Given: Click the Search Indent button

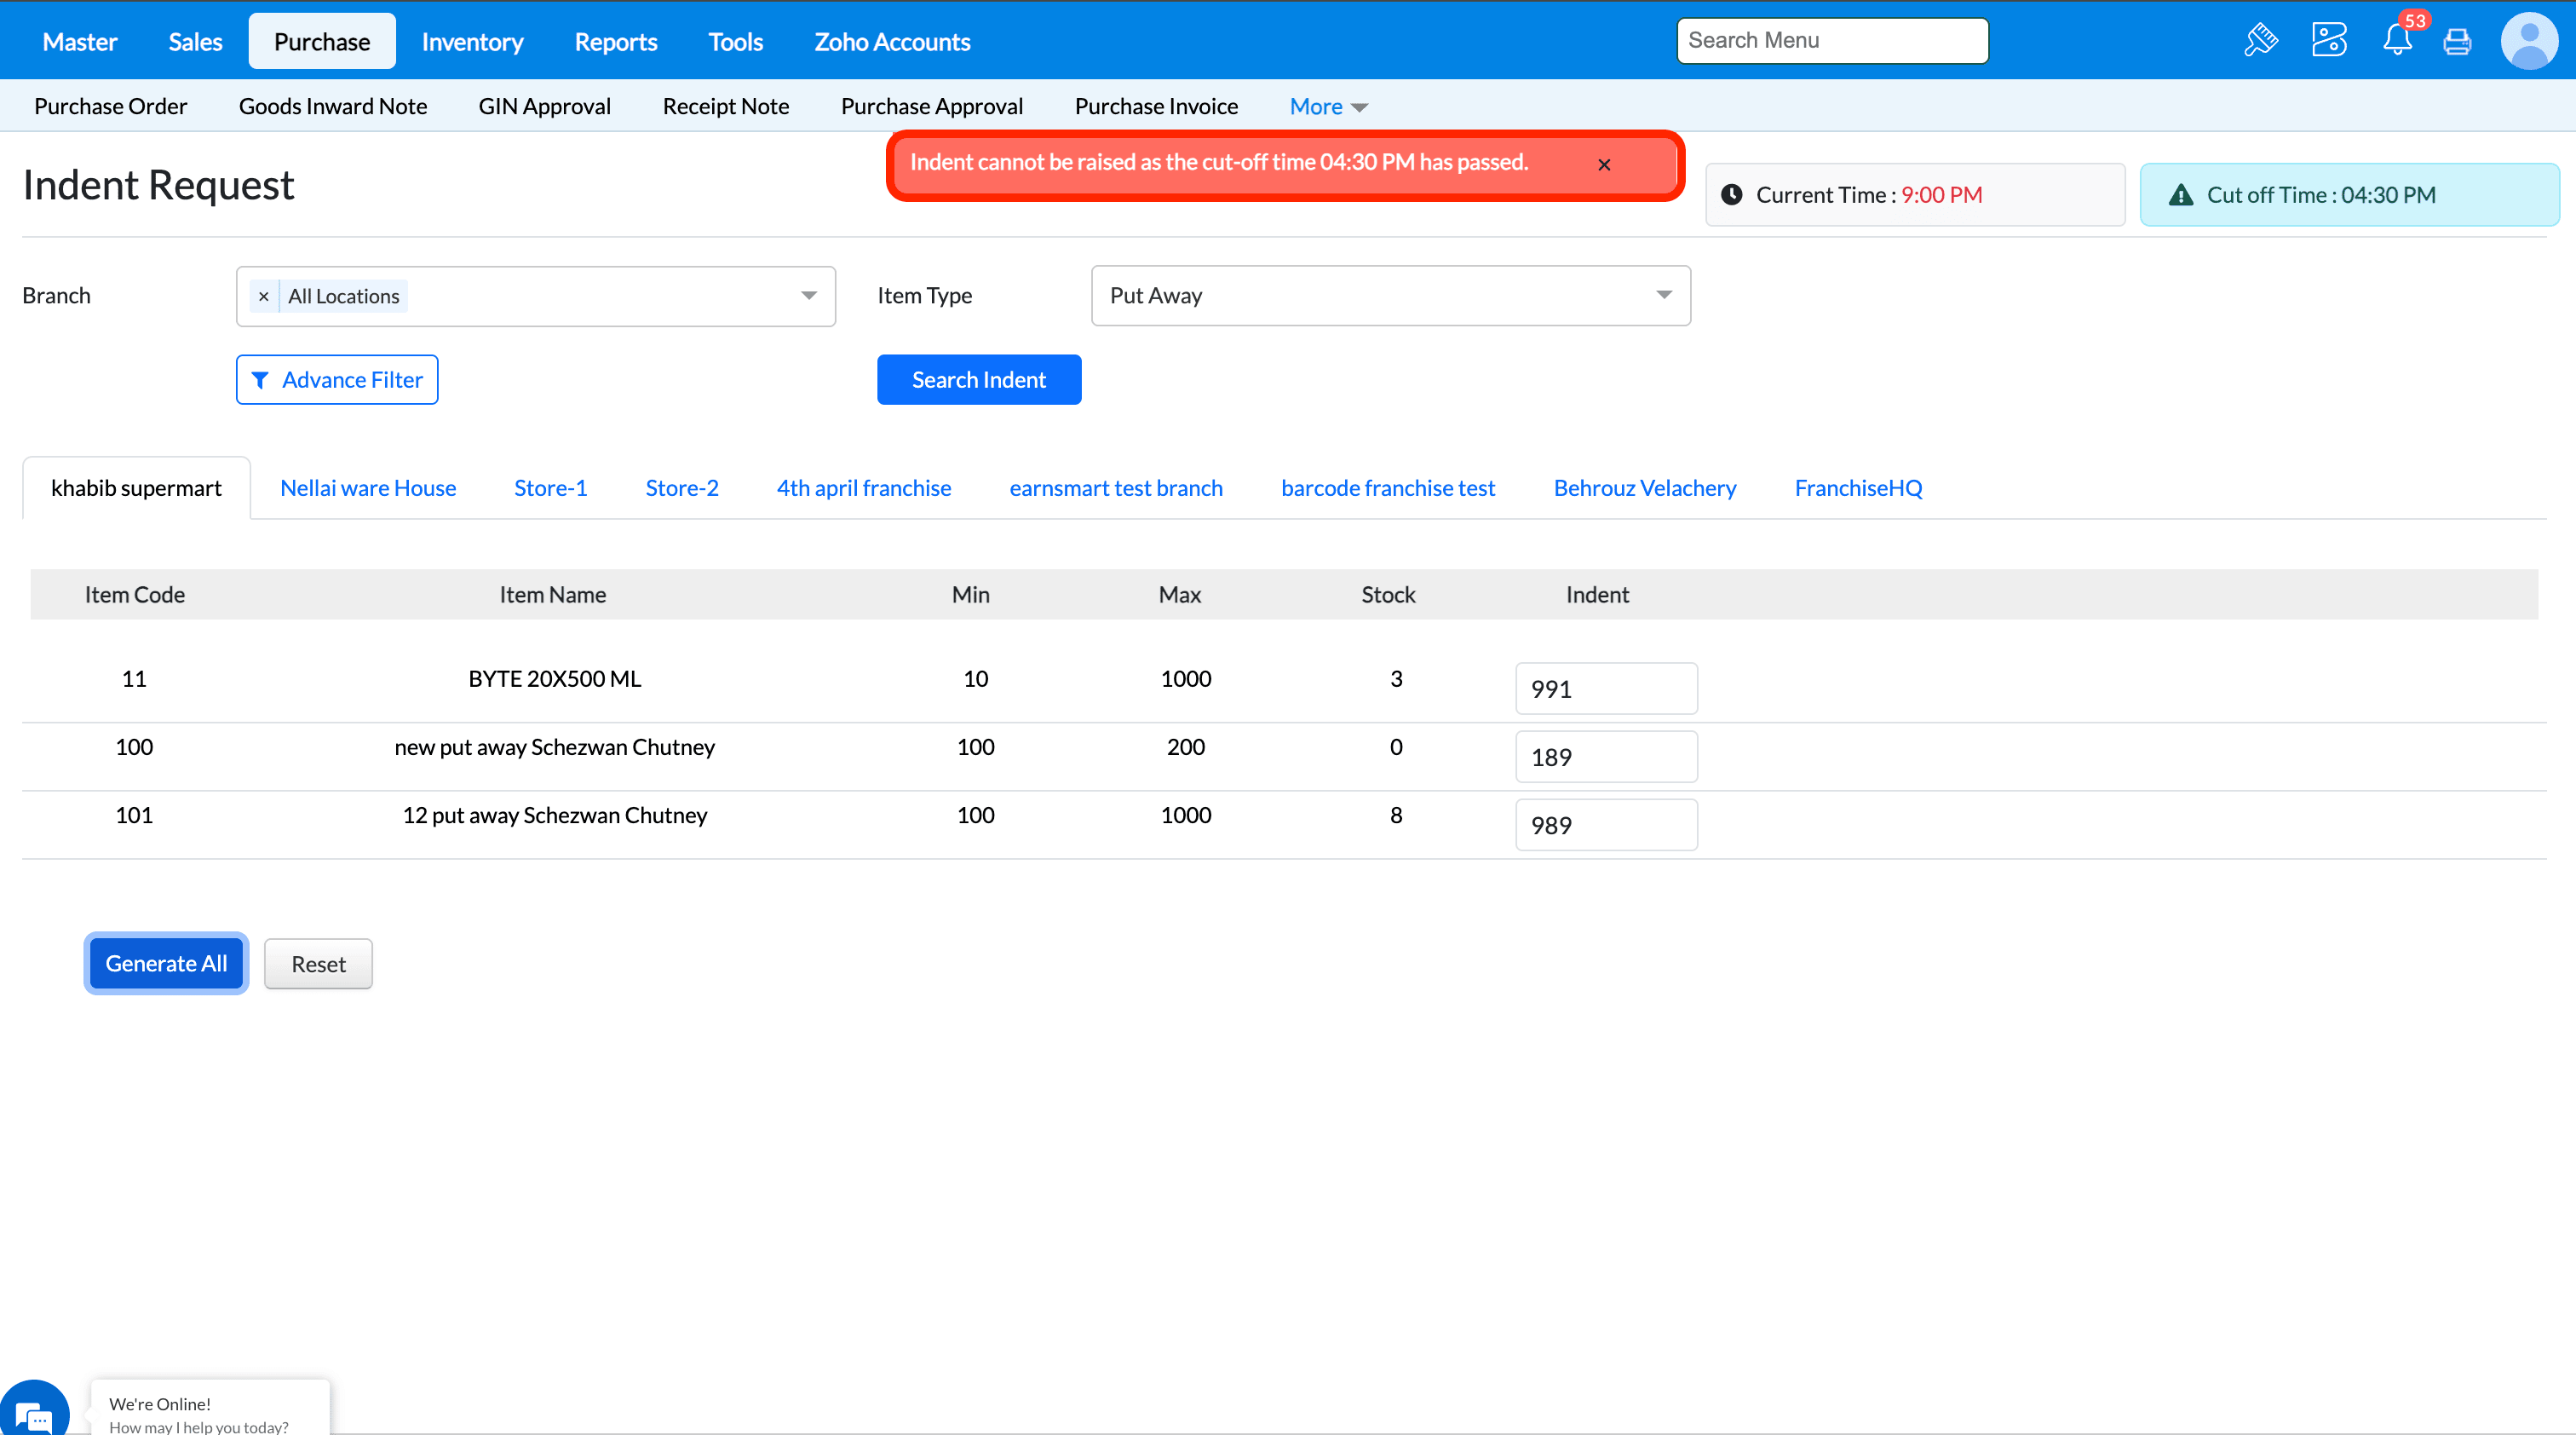Looking at the screenshot, I should 978,380.
